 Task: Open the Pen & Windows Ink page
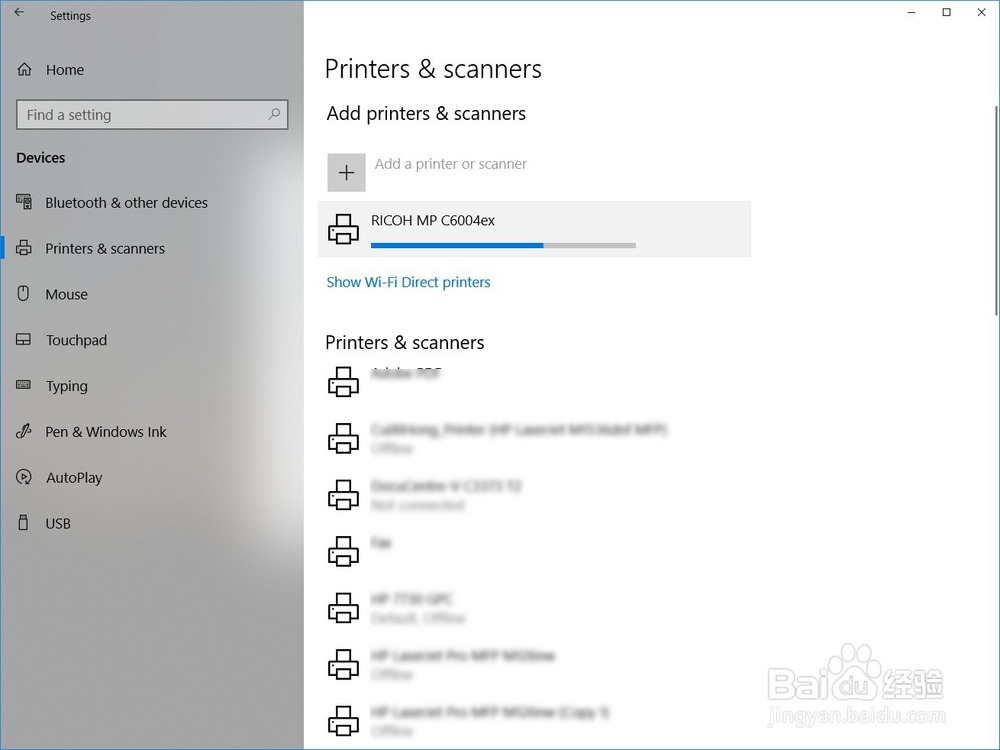(x=105, y=432)
